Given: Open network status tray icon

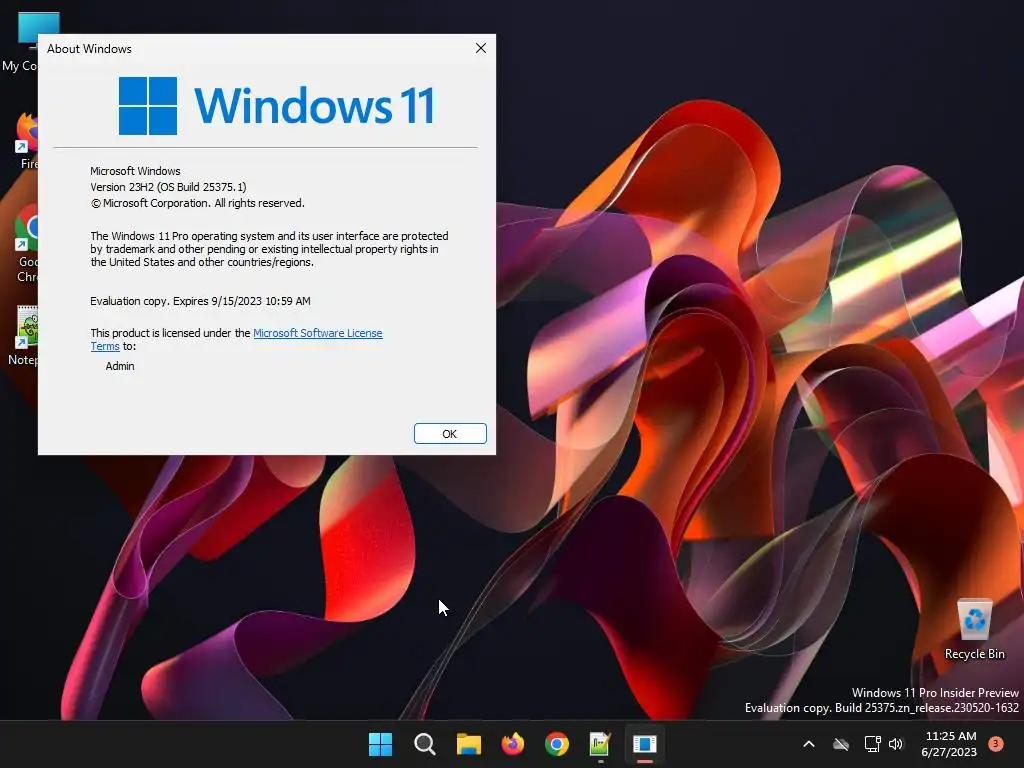Looking at the screenshot, I should (x=872, y=744).
